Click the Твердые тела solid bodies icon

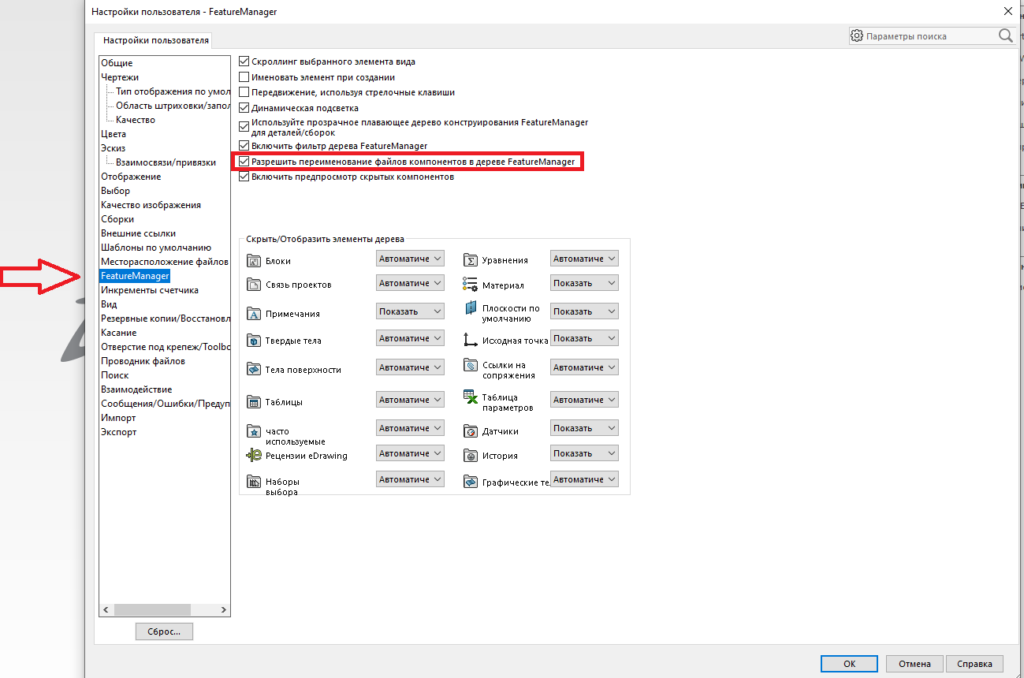(253, 338)
